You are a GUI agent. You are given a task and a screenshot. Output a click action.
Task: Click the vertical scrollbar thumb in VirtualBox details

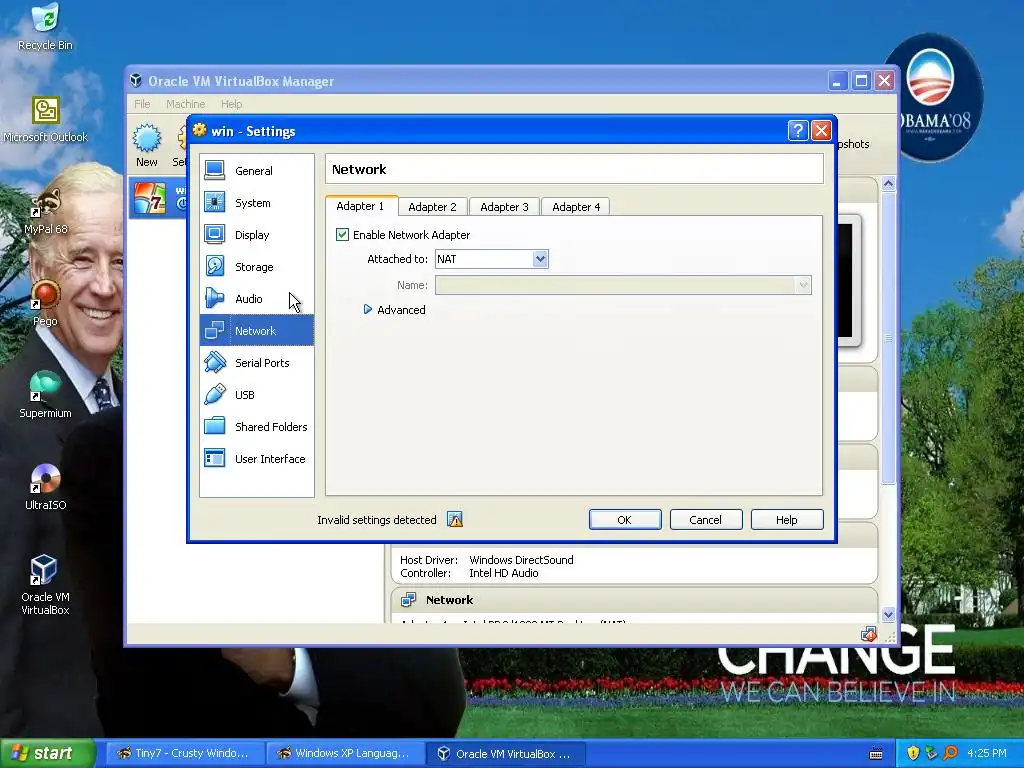(888, 338)
